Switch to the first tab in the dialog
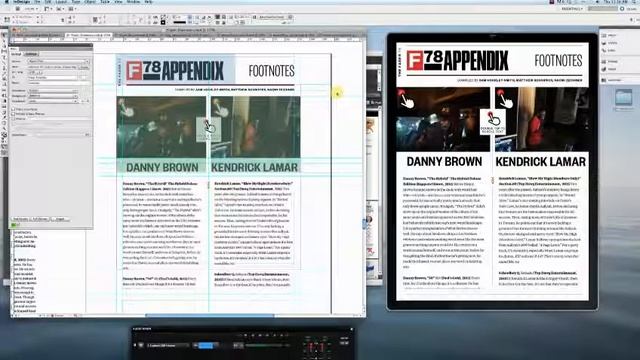The height and width of the screenshot is (360, 640). click(16, 54)
